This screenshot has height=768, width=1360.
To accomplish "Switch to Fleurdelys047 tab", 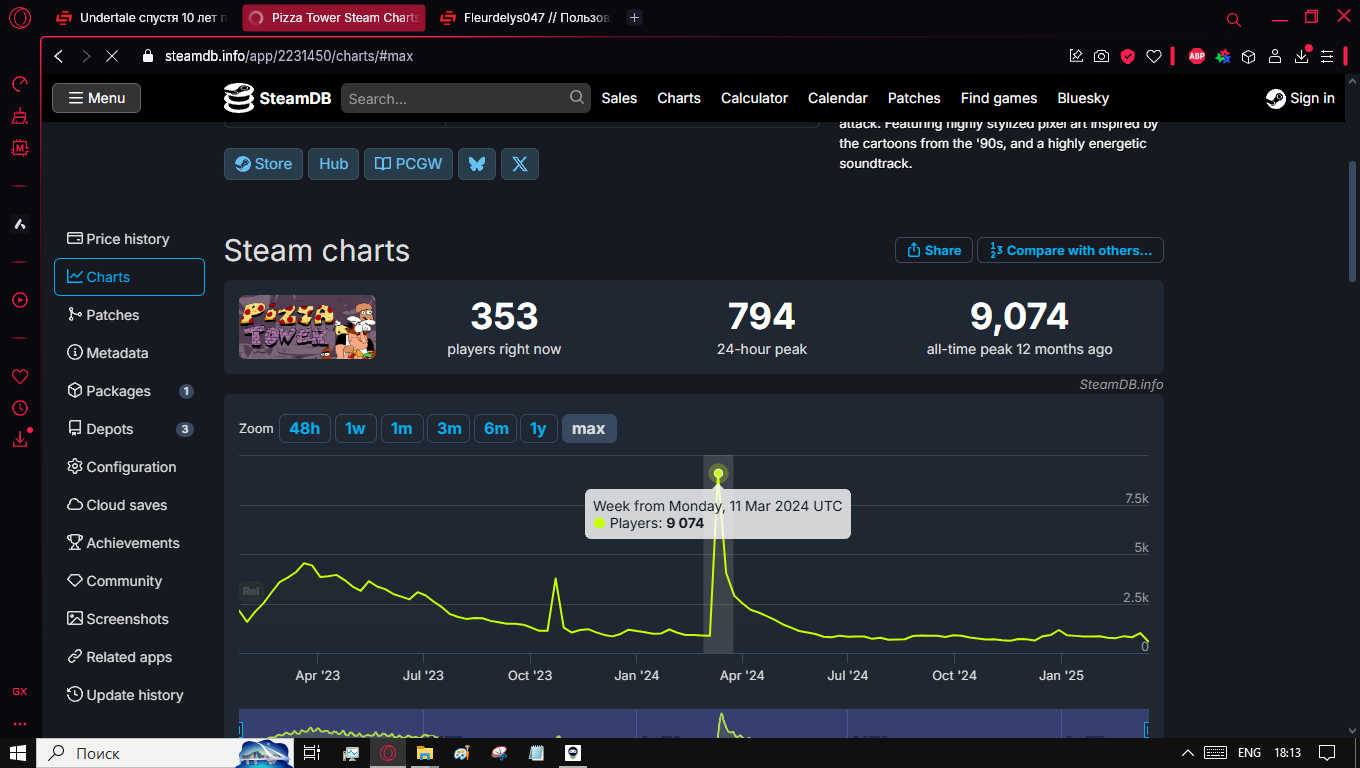I will 523,18.
